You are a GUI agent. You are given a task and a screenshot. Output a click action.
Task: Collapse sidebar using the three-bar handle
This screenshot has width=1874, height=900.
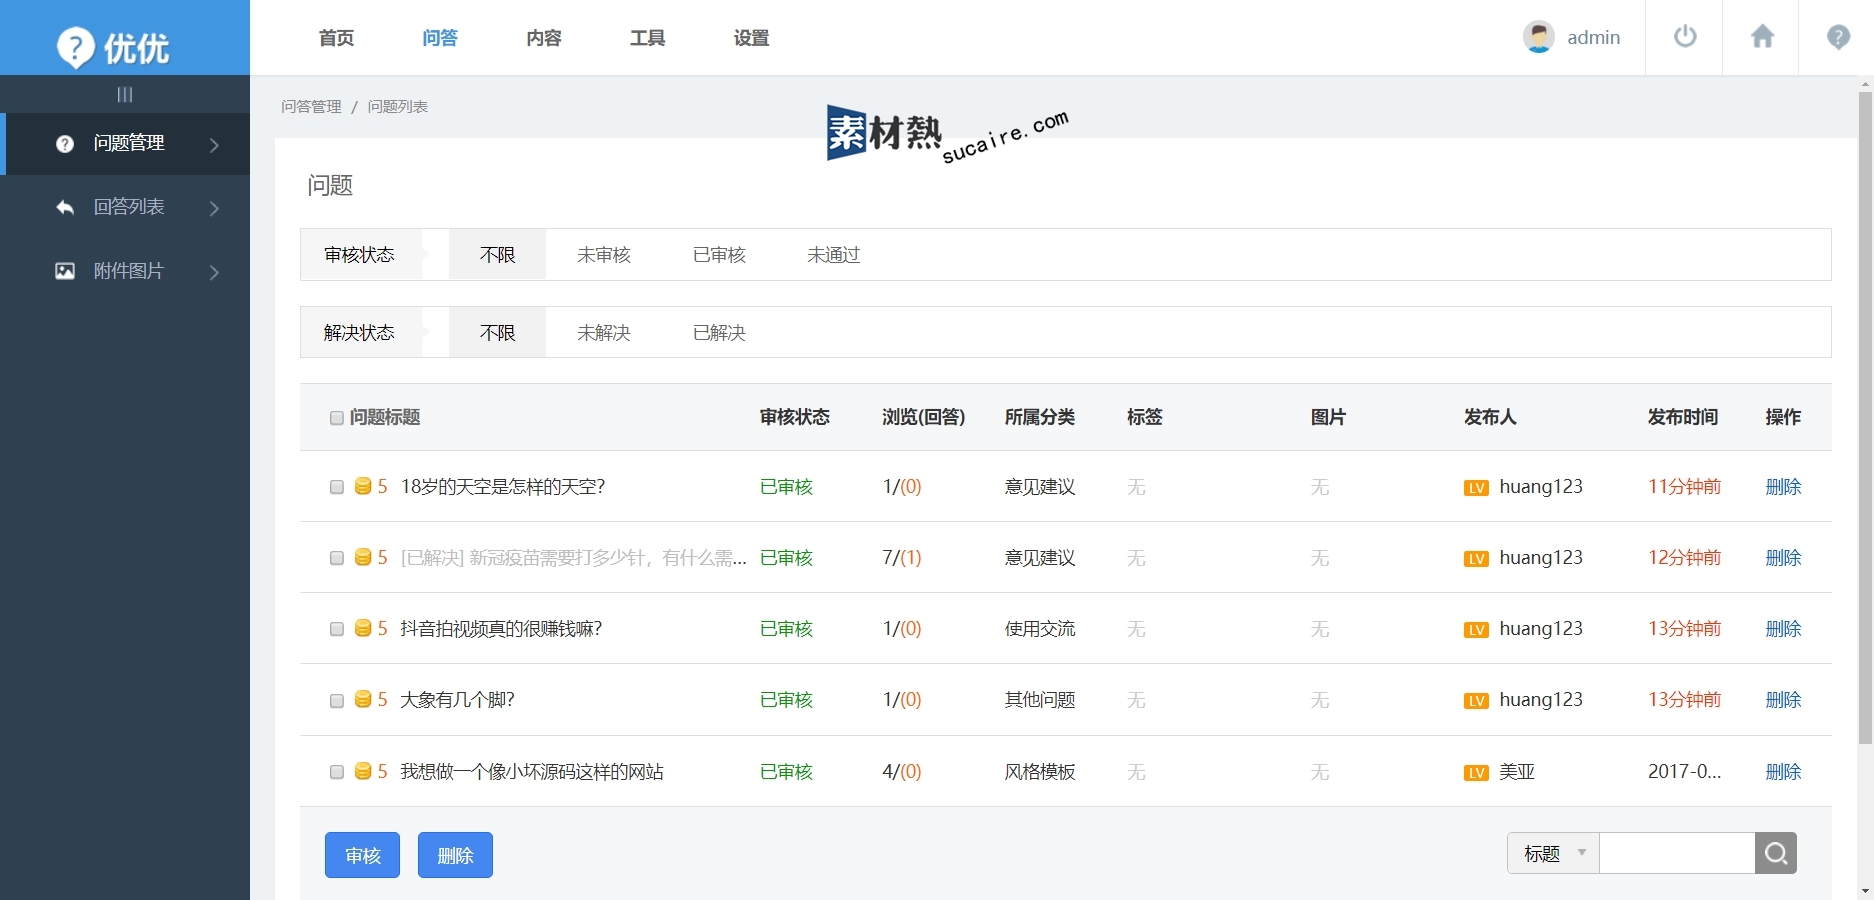click(x=125, y=95)
